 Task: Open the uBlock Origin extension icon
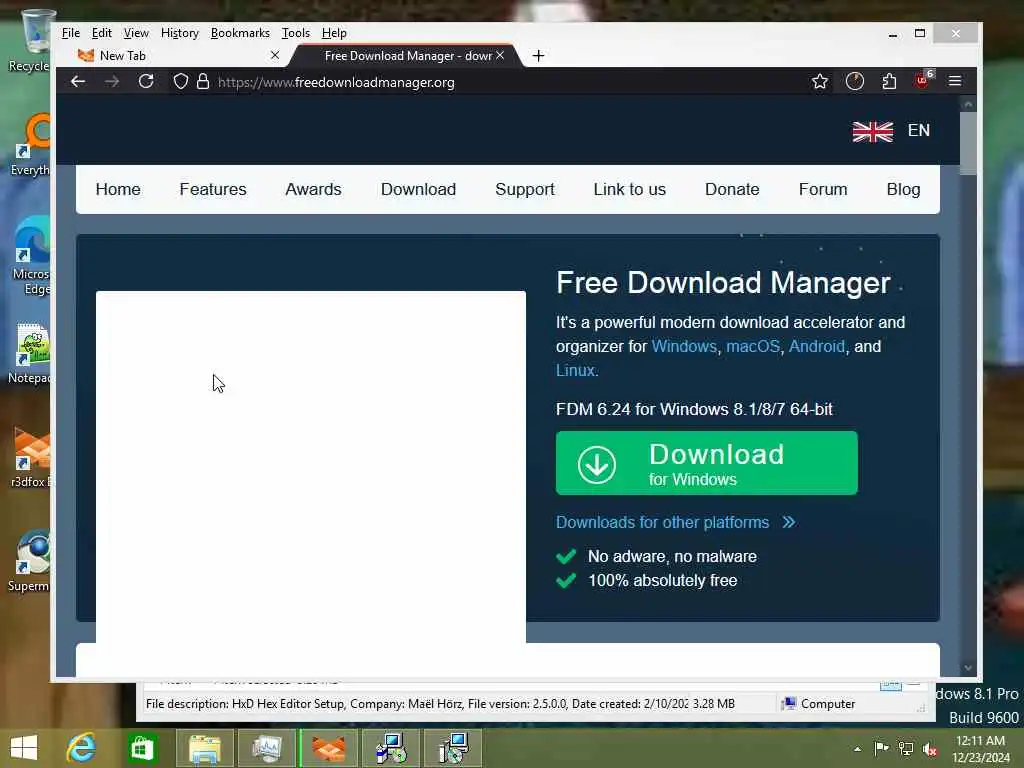click(x=923, y=80)
